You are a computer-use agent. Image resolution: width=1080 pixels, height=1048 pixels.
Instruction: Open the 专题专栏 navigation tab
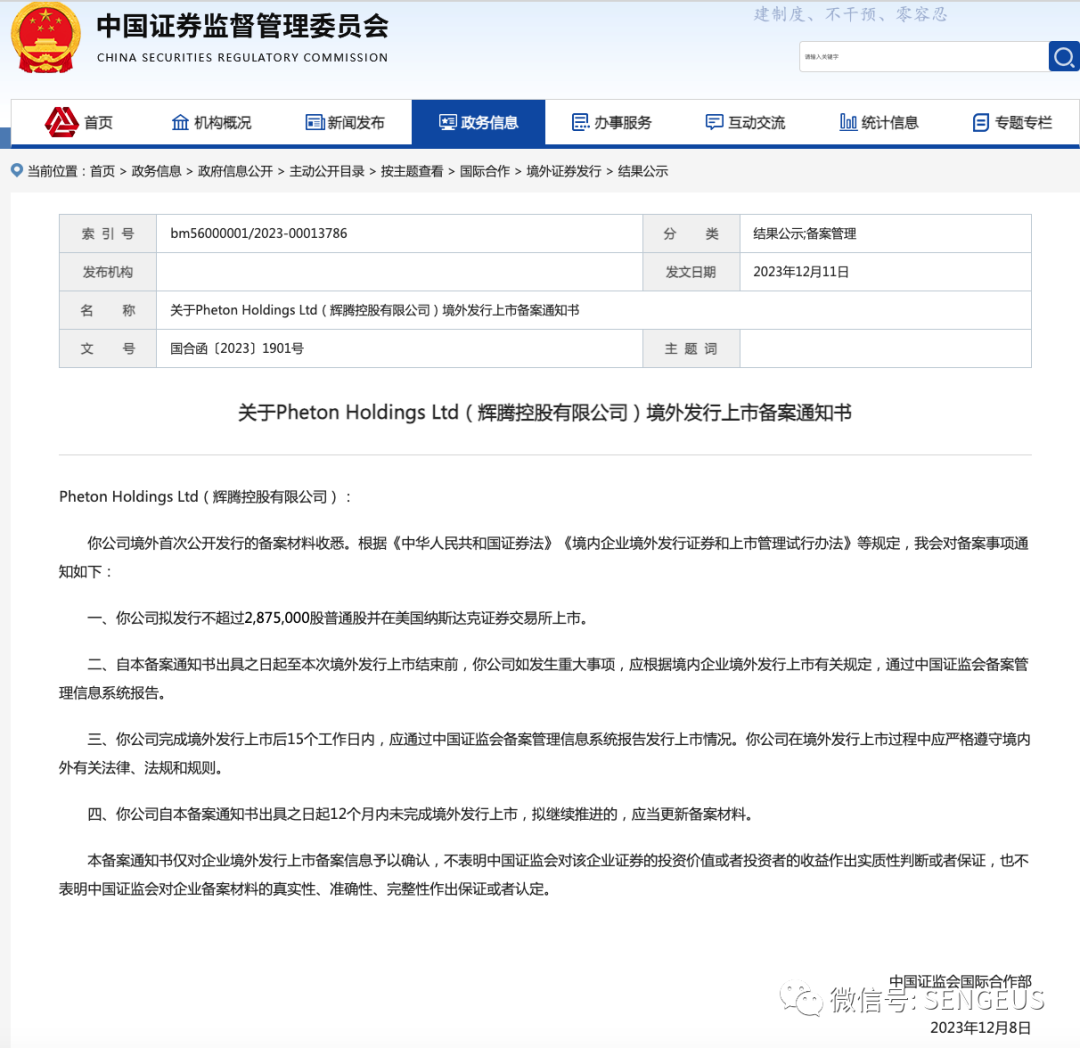pos(1012,123)
